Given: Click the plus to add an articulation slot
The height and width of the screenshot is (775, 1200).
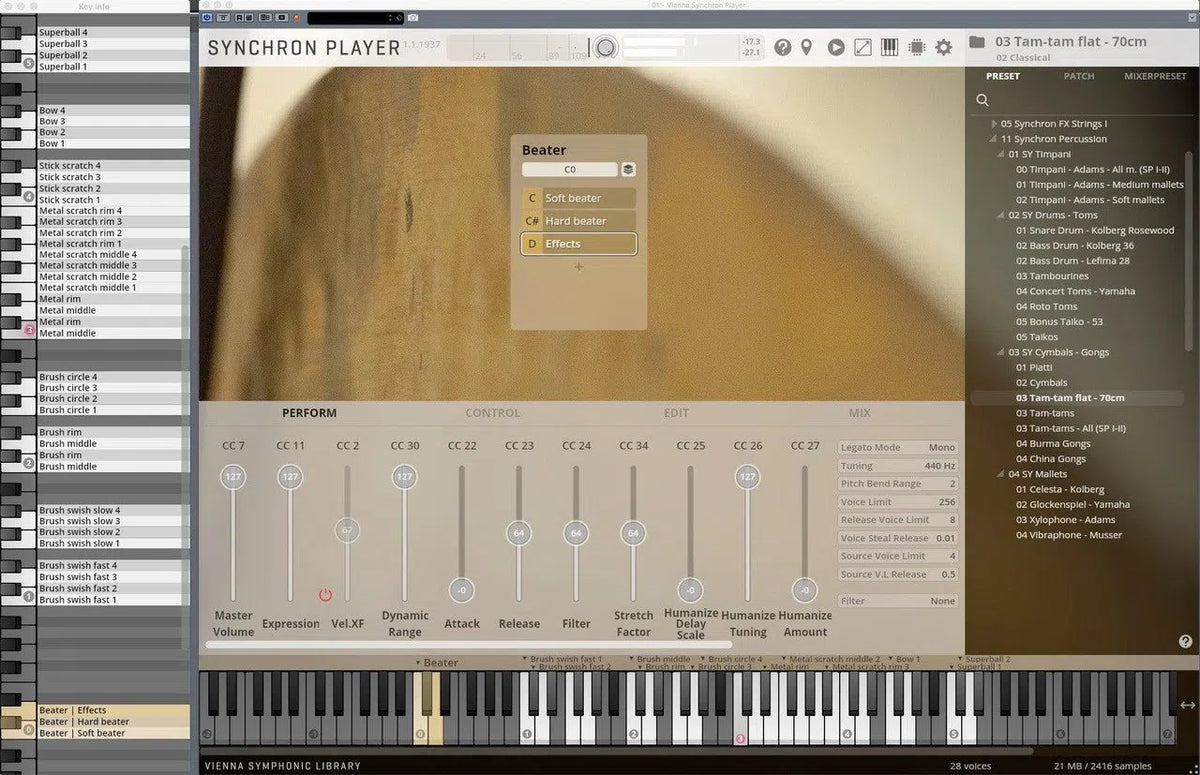Looking at the screenshot, I should pos(578,265).
